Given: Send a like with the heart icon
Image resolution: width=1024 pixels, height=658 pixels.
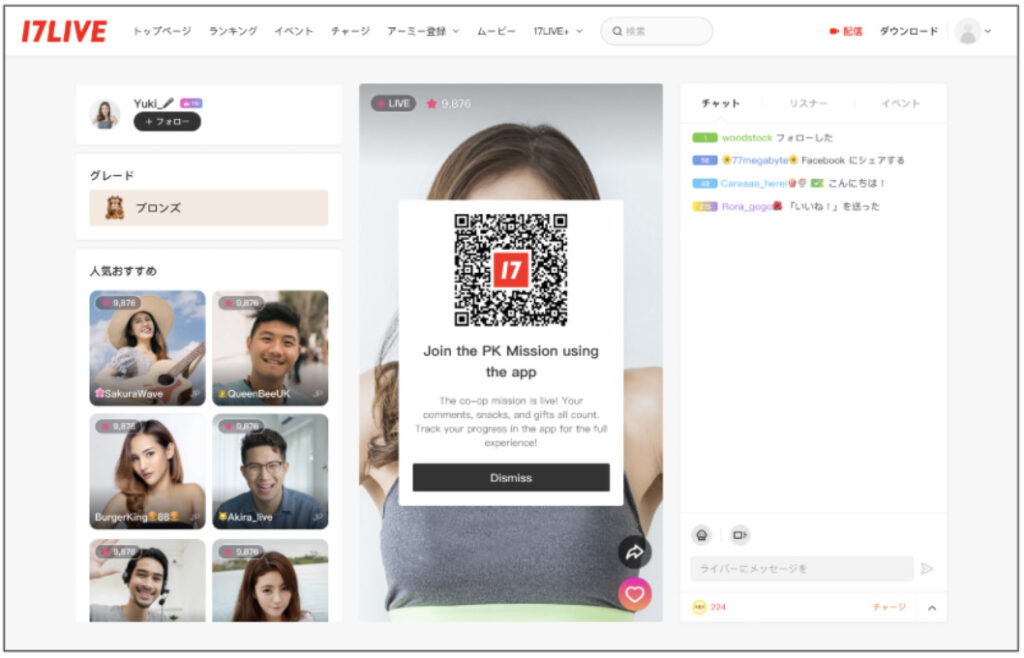Looking at the screenshot, I should tap(634, 594).
